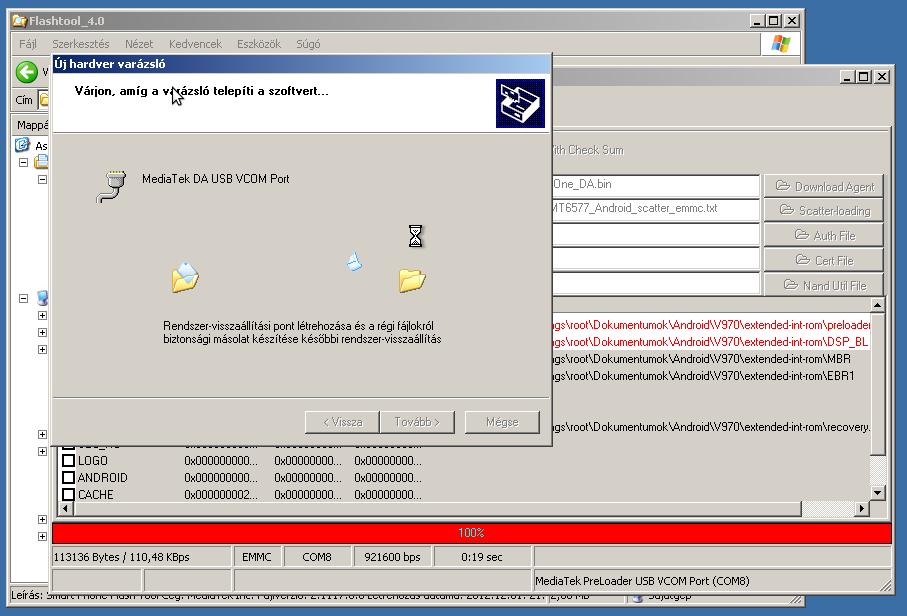Click the scatter file path field
The width and height of the screenshot is (907, 616).
pos(655,209)
